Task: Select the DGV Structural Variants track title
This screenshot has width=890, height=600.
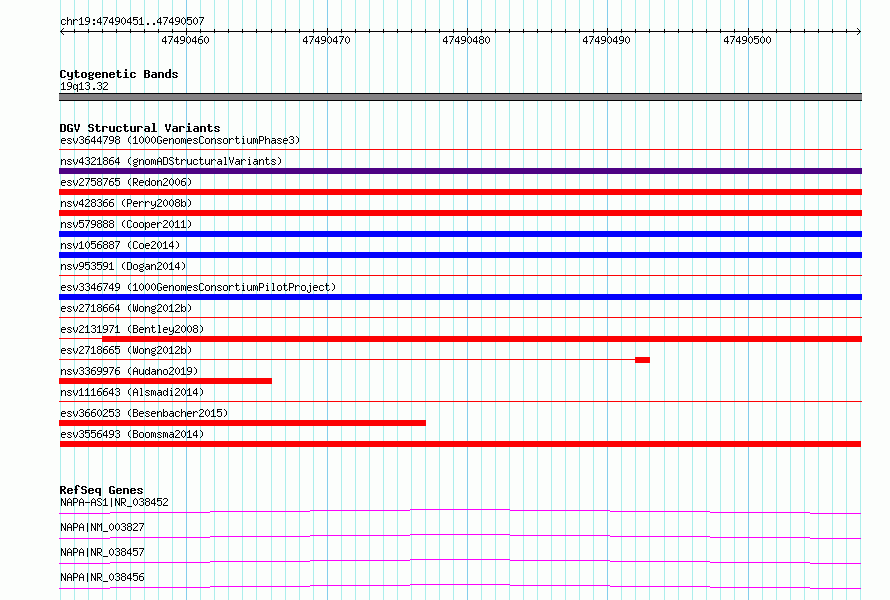Action: click(x=140, y=128)
